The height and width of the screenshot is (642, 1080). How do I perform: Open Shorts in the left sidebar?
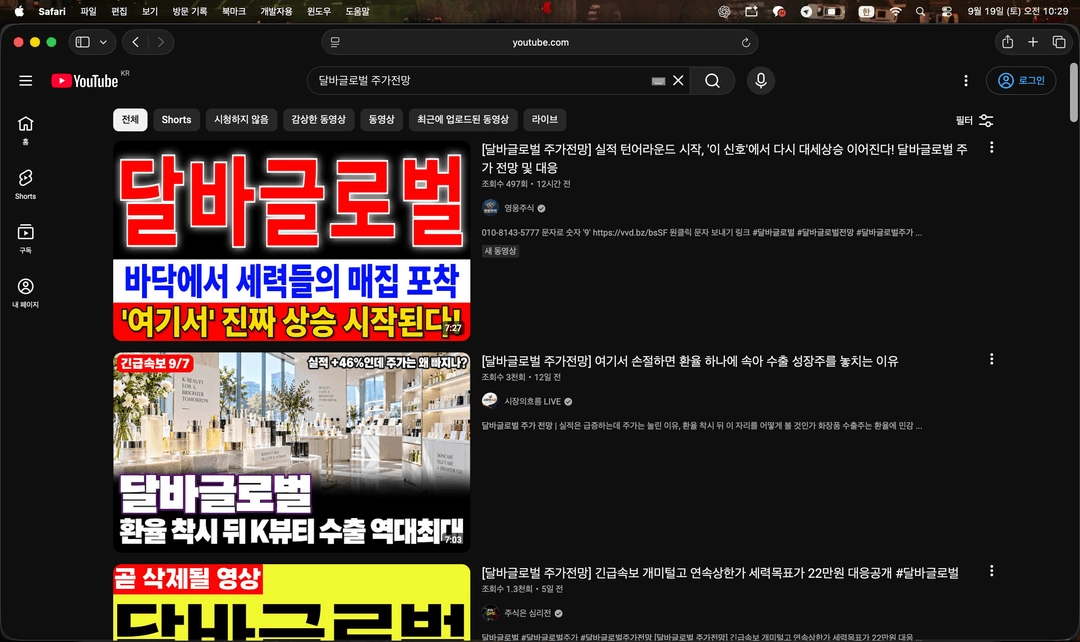click(25, 184)
